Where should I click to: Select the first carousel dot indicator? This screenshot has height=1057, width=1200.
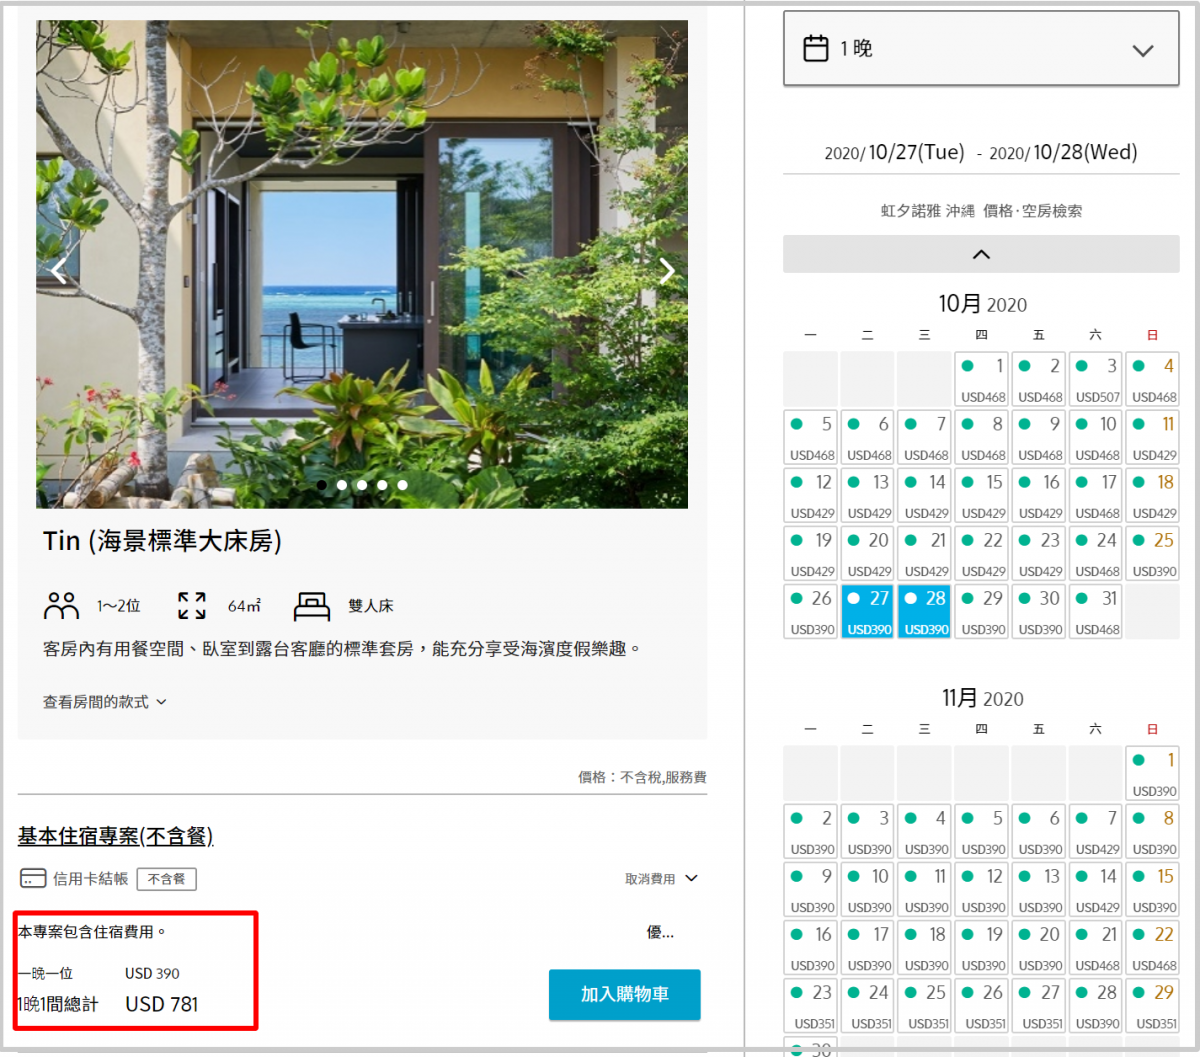pyautogui.click(x=322, y=485)
